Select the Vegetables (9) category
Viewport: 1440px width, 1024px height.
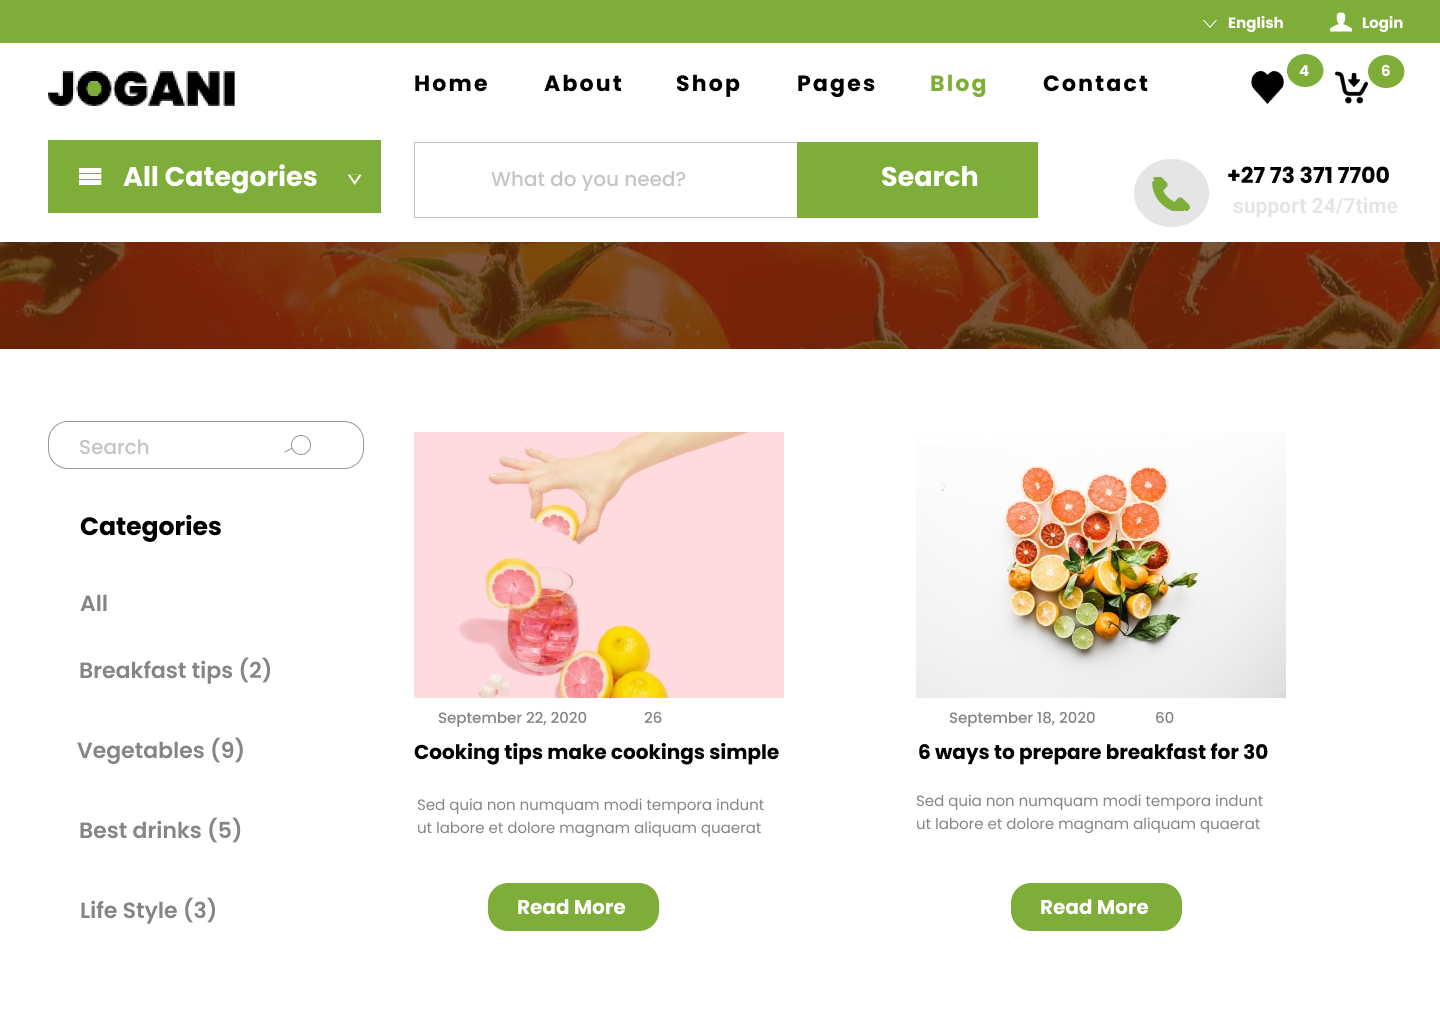point(161,750)
